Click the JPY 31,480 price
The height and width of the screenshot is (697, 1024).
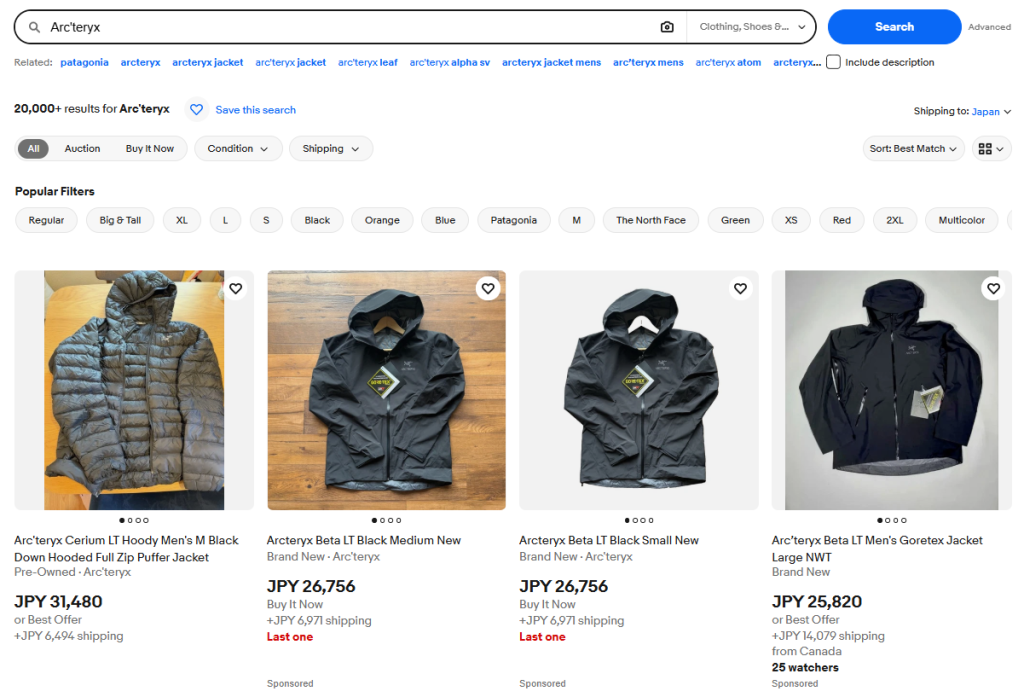58,602
